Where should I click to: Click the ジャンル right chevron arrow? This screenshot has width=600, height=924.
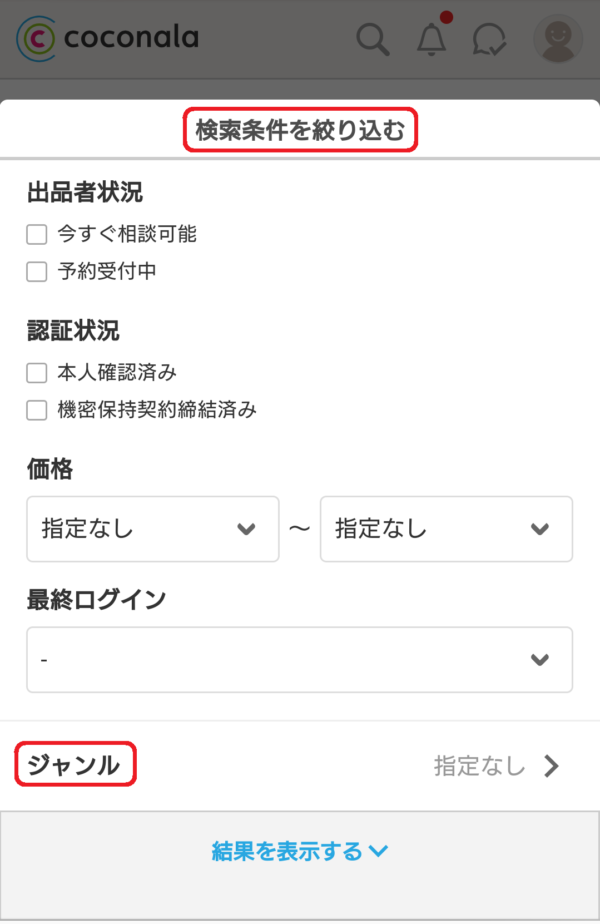552,766
